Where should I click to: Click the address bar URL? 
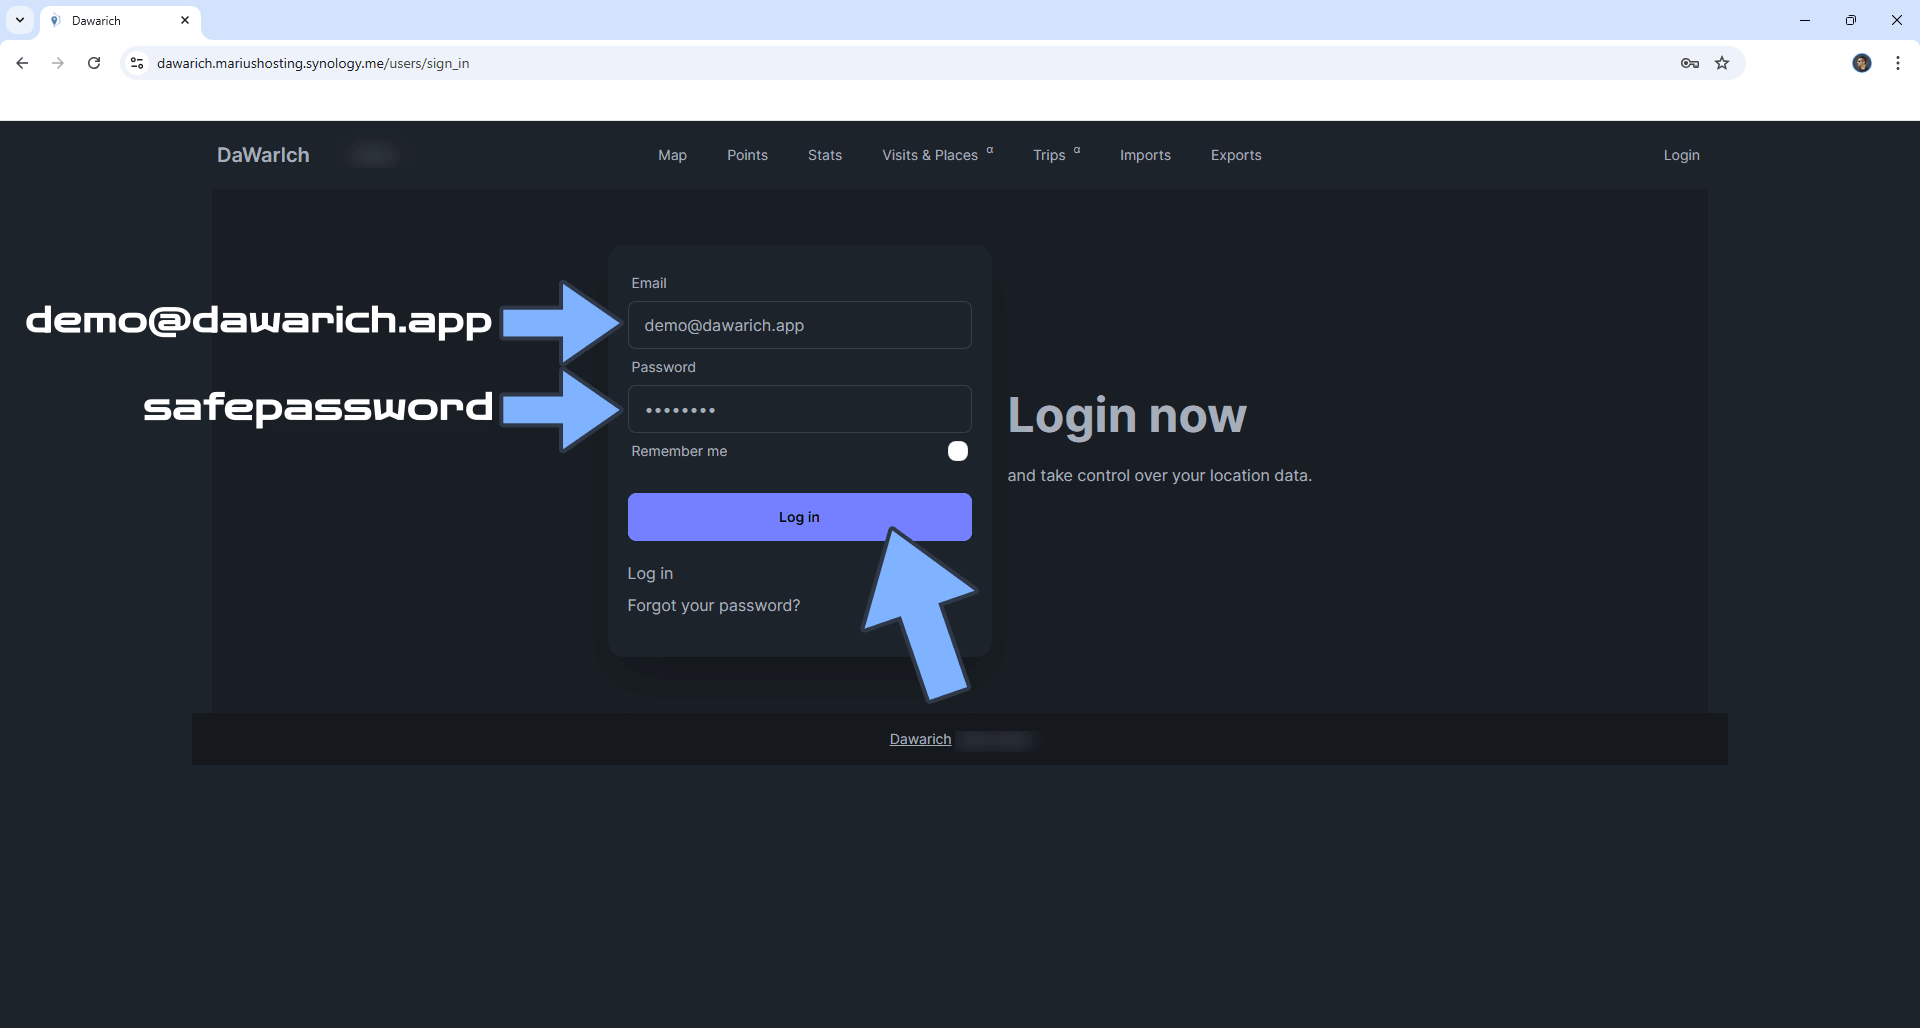pyautogui.click(x=313, y=63)
